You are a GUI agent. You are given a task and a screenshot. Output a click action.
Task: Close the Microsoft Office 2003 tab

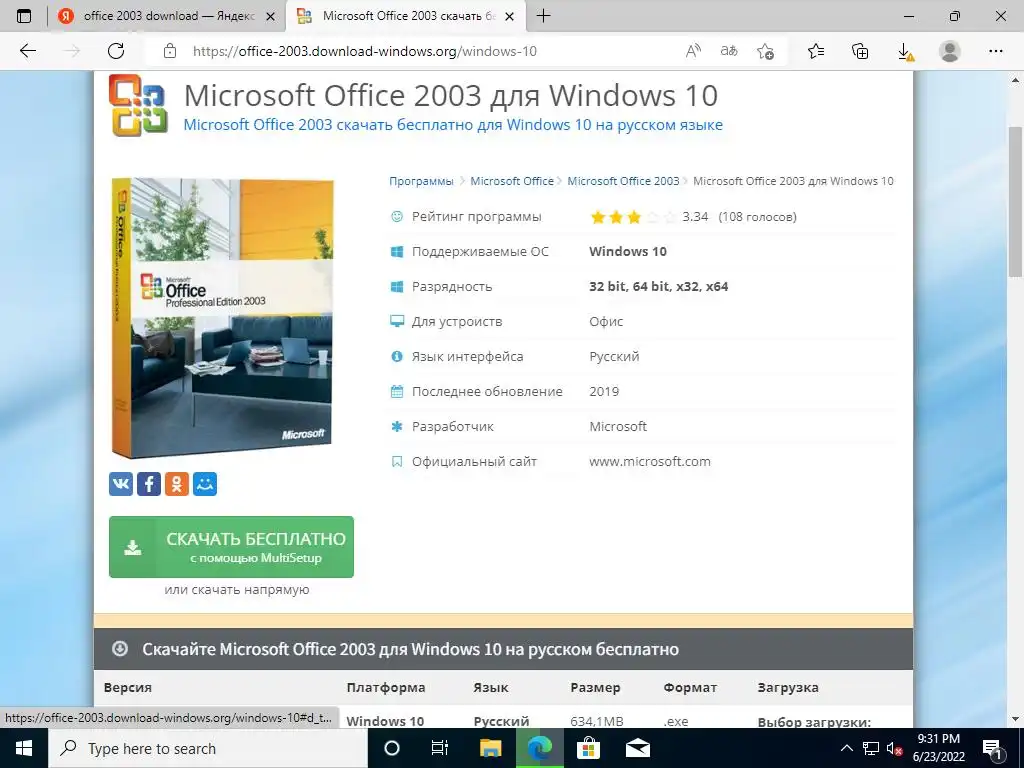pyautogui.click(x=510, y=17)
